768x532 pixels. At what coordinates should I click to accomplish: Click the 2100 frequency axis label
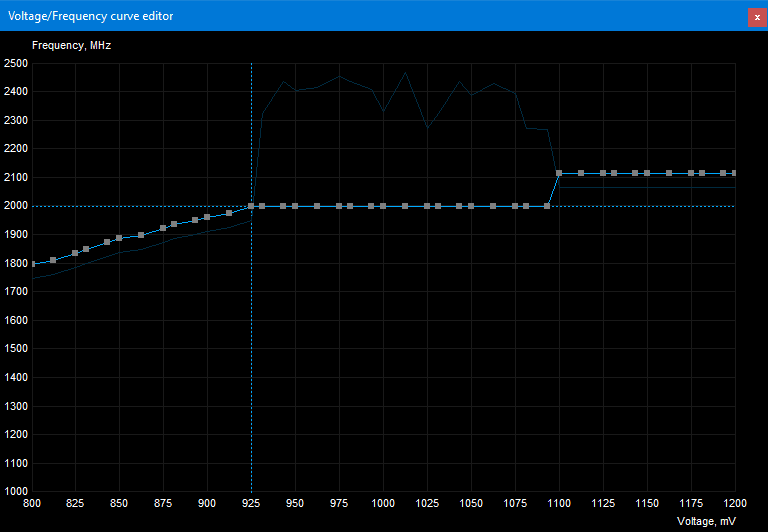point(16,177)
